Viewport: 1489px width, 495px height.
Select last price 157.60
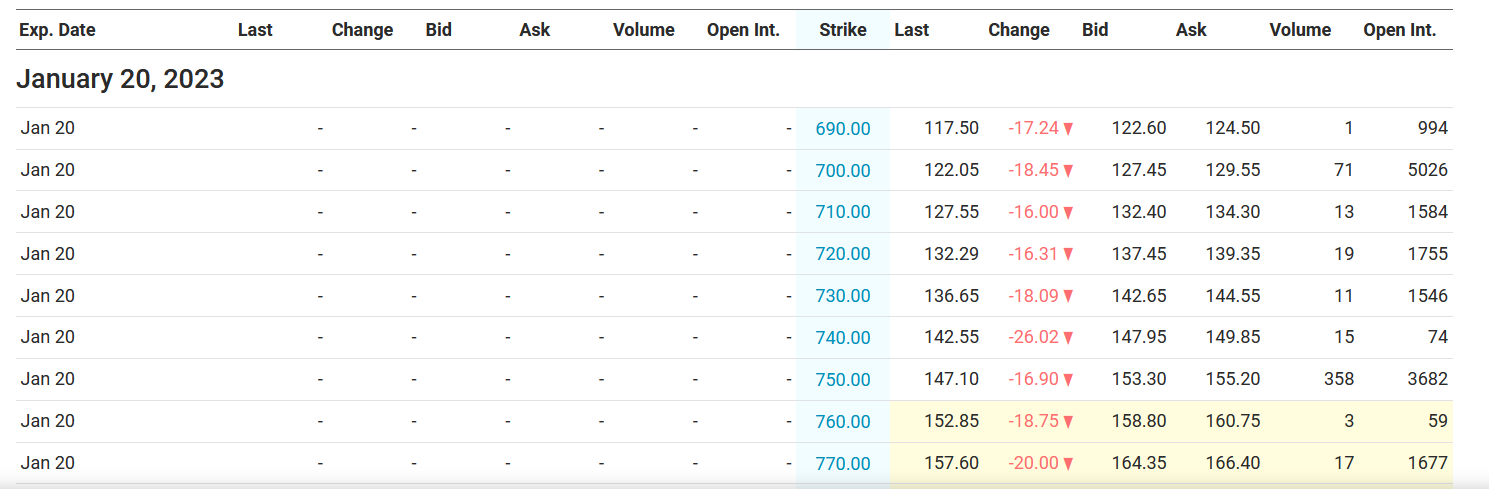coord(951,463)
